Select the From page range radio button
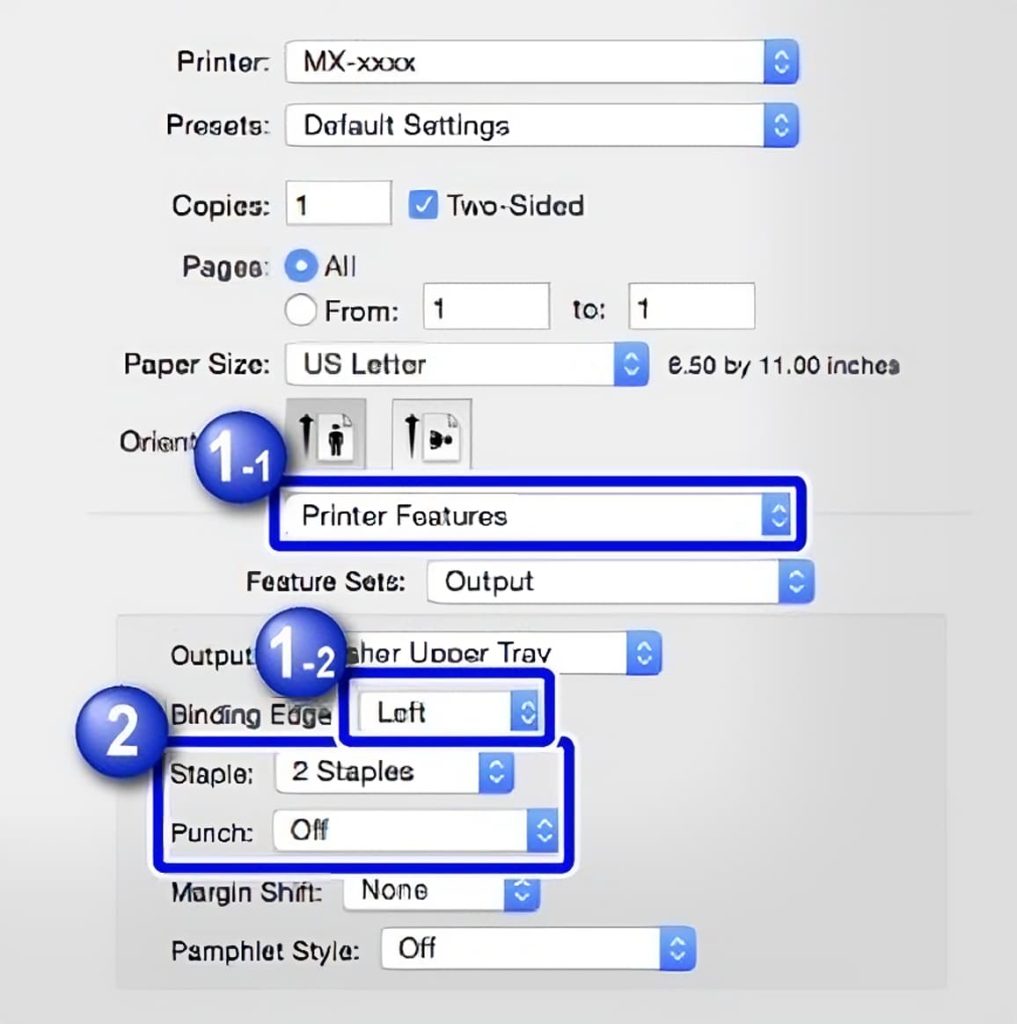Viewport: 1017px width, 1024px height. [300, 310]
